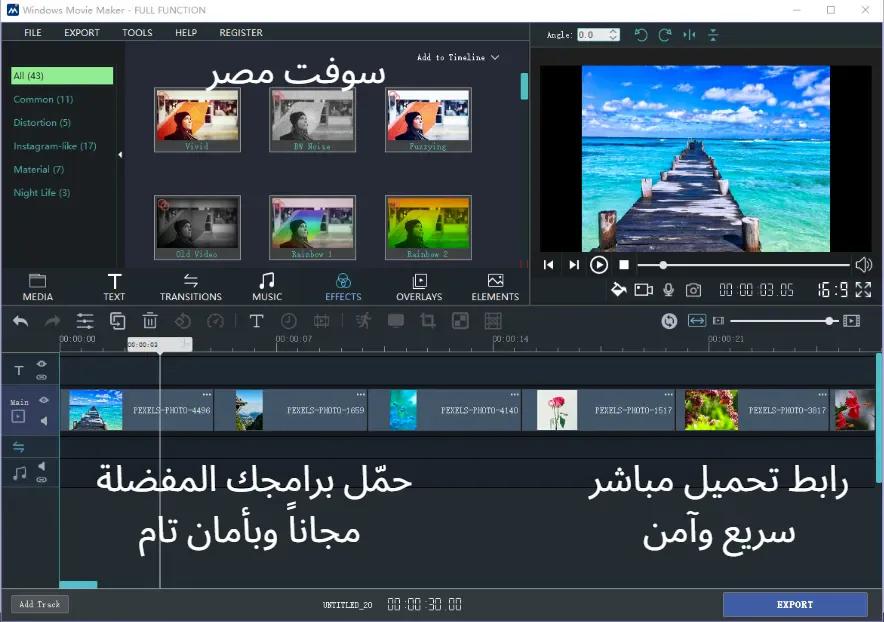
Task: Open options dots on PEXELS-PHOTO-1659 clip
Action: (x=361, y=394)
